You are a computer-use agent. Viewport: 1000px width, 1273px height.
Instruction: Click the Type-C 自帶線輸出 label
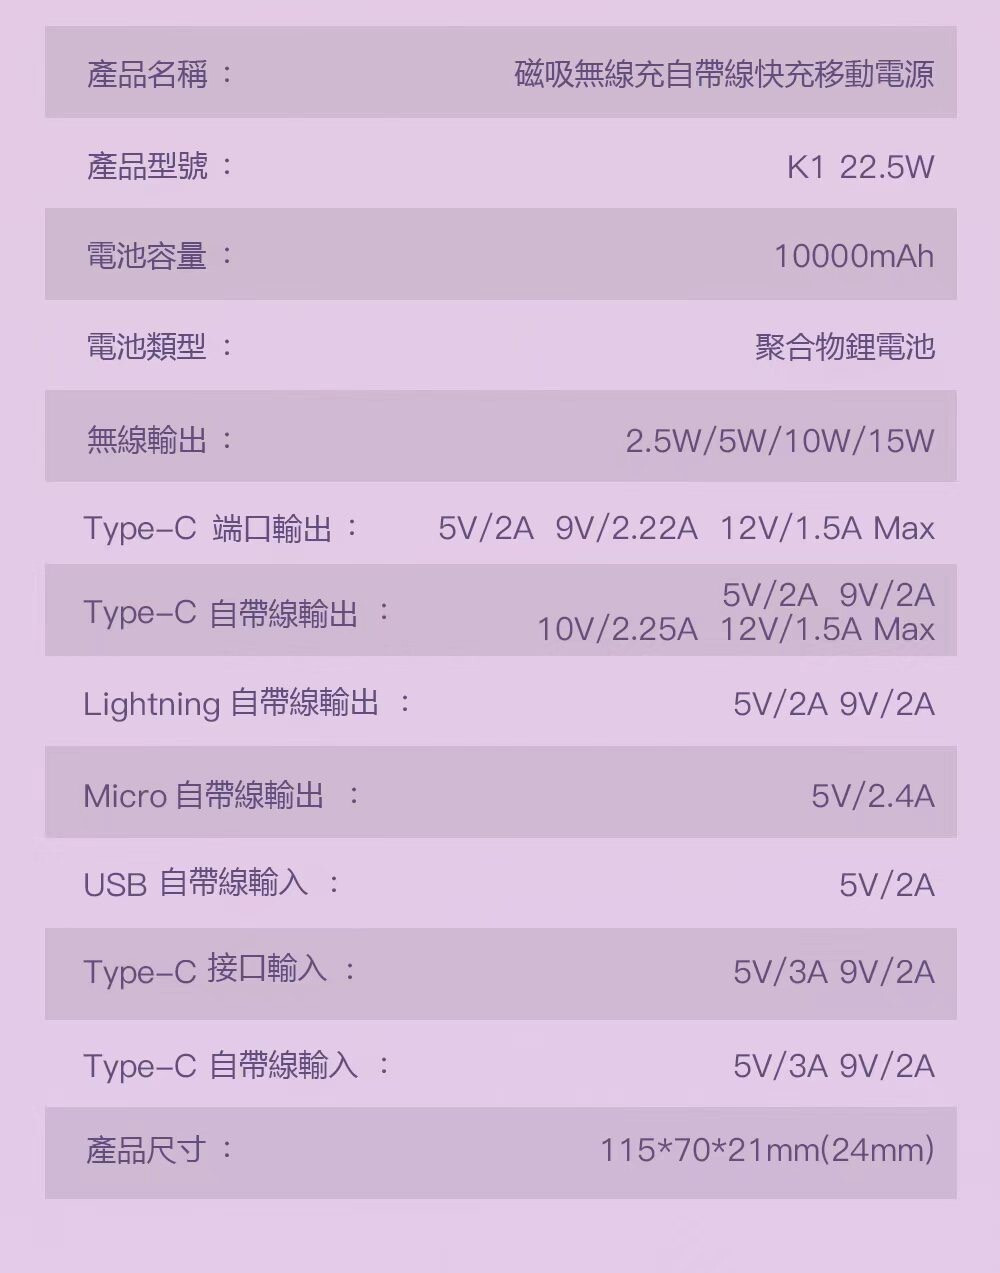point(220,613)
